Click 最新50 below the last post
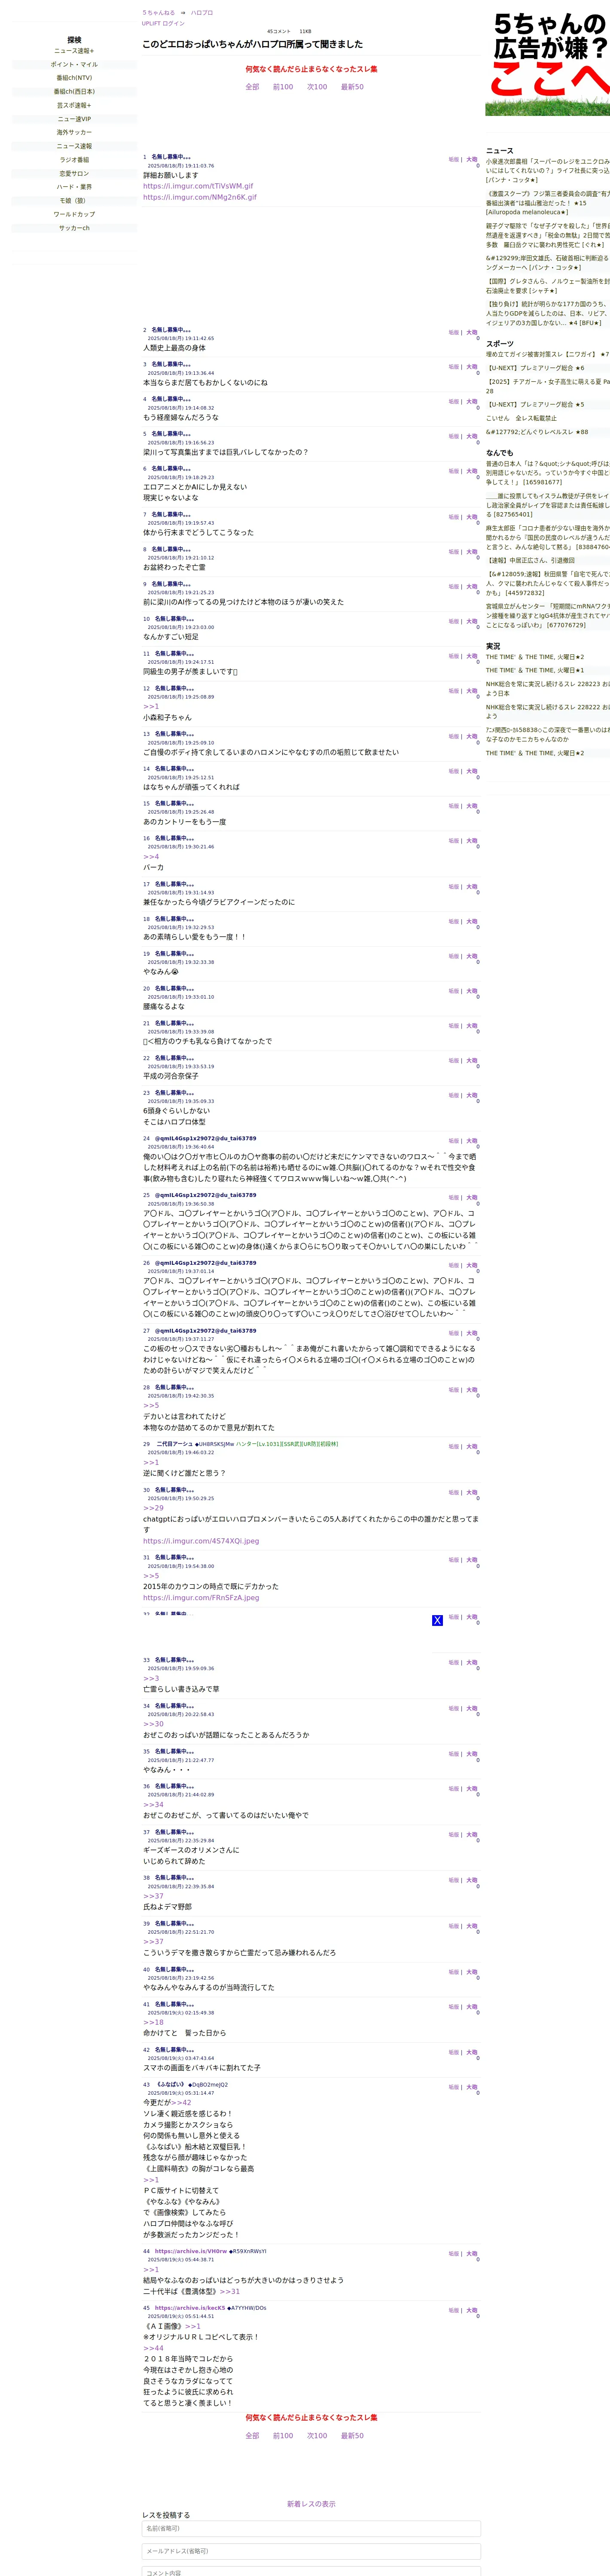610x2576 pixels. [352, 2436]
